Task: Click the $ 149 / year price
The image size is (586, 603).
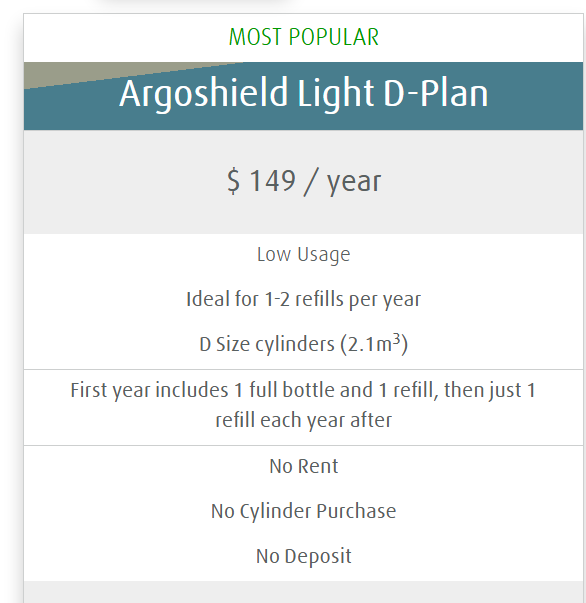Action: pyautogui.click(x=304, y=182)
